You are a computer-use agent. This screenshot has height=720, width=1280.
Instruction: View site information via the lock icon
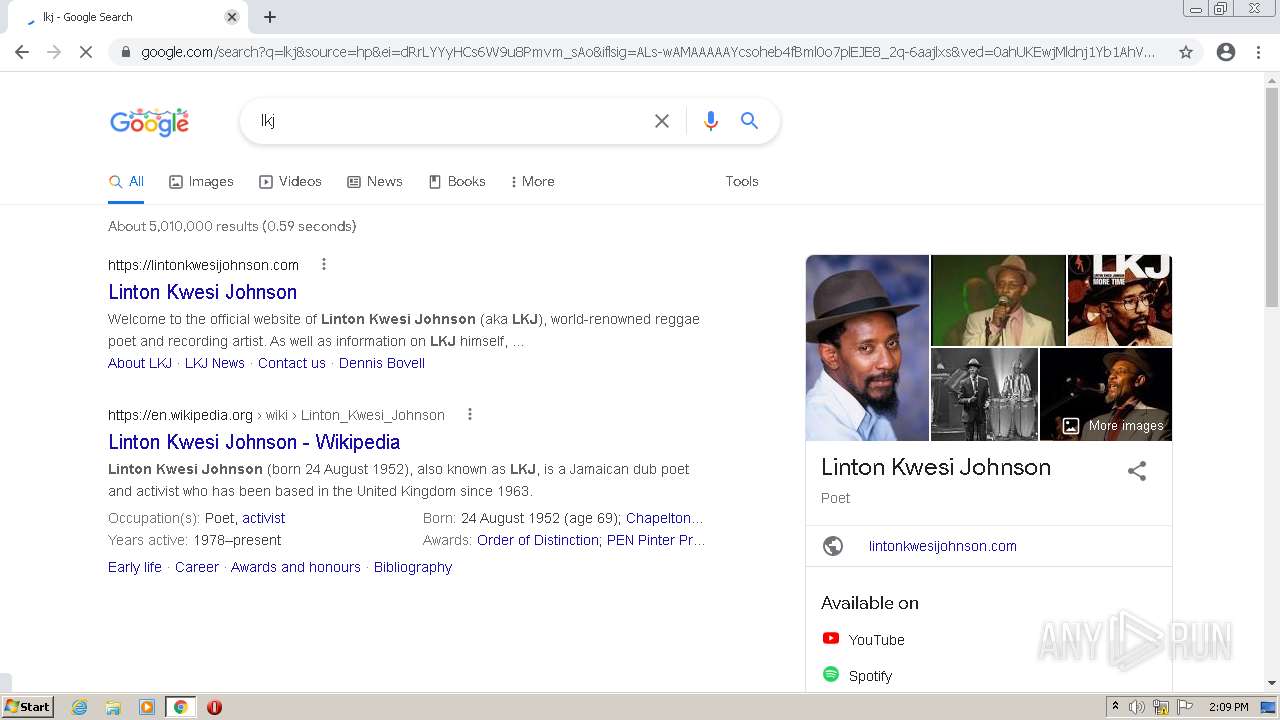click(125, 52)
